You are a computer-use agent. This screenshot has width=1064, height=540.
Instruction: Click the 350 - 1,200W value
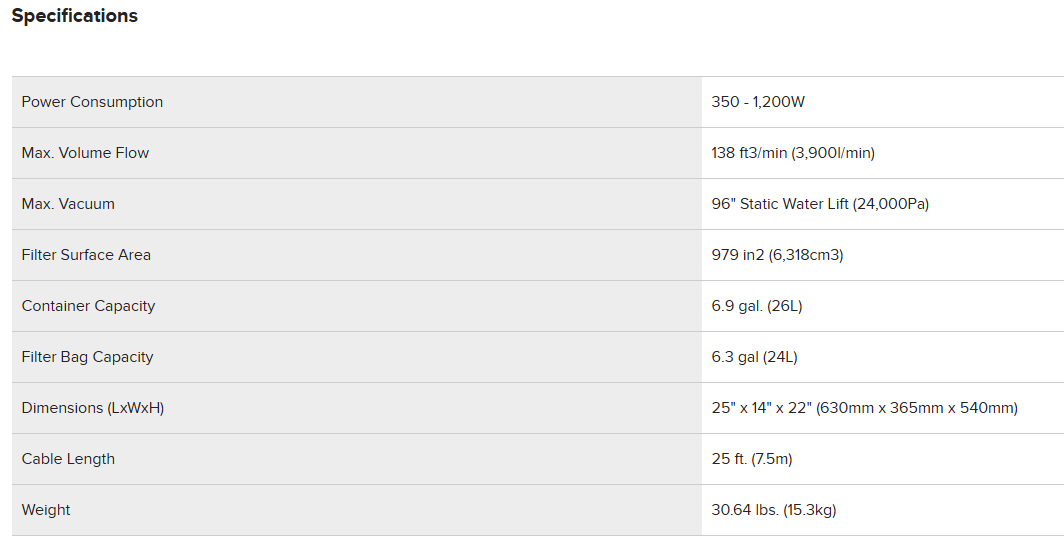point(757,102)
